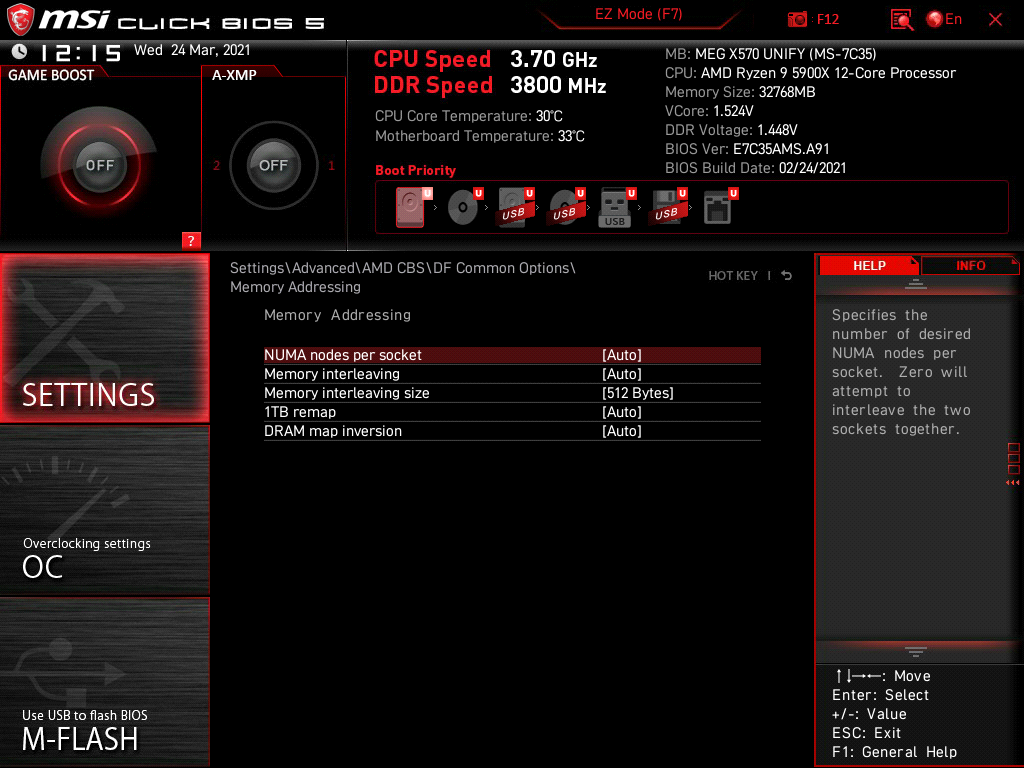Click the F1: General Help hint
1024x768 pixels.
point(894,752)
